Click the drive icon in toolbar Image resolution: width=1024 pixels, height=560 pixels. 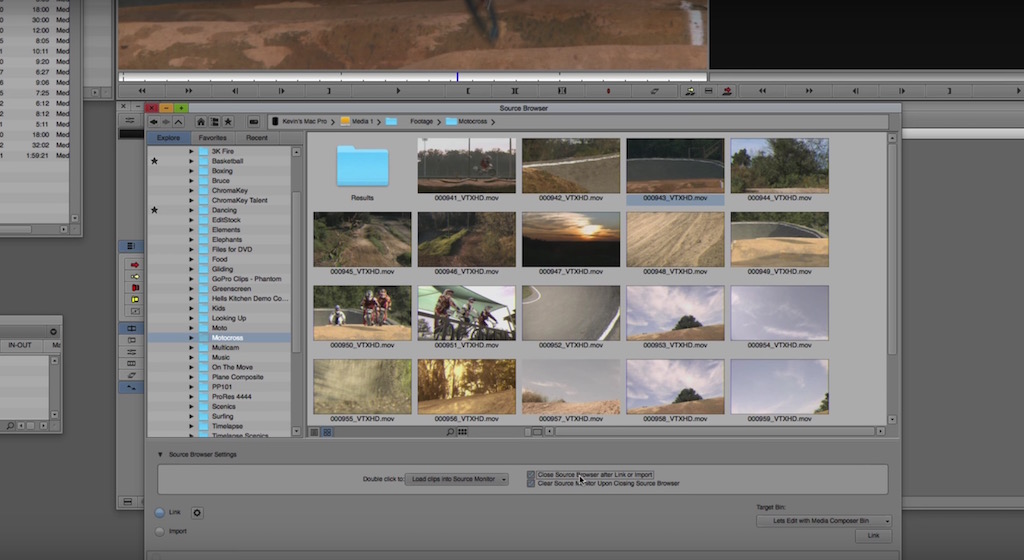254,121
